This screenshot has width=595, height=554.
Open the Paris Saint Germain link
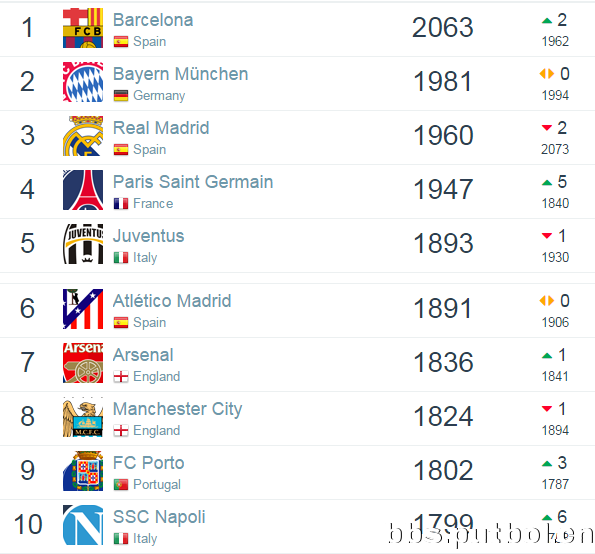click(193, 182)
